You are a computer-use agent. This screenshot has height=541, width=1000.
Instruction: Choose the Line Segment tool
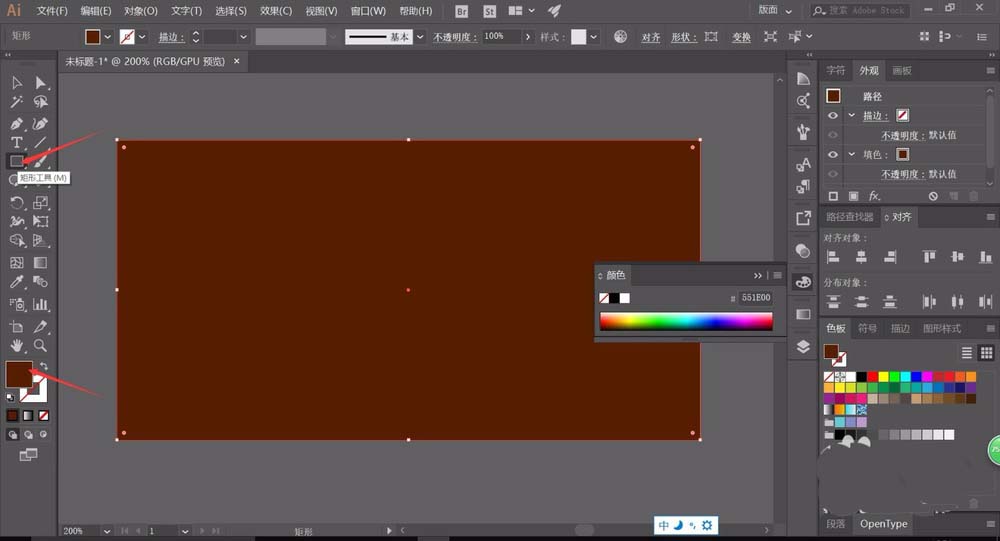[x=40, y=142]
